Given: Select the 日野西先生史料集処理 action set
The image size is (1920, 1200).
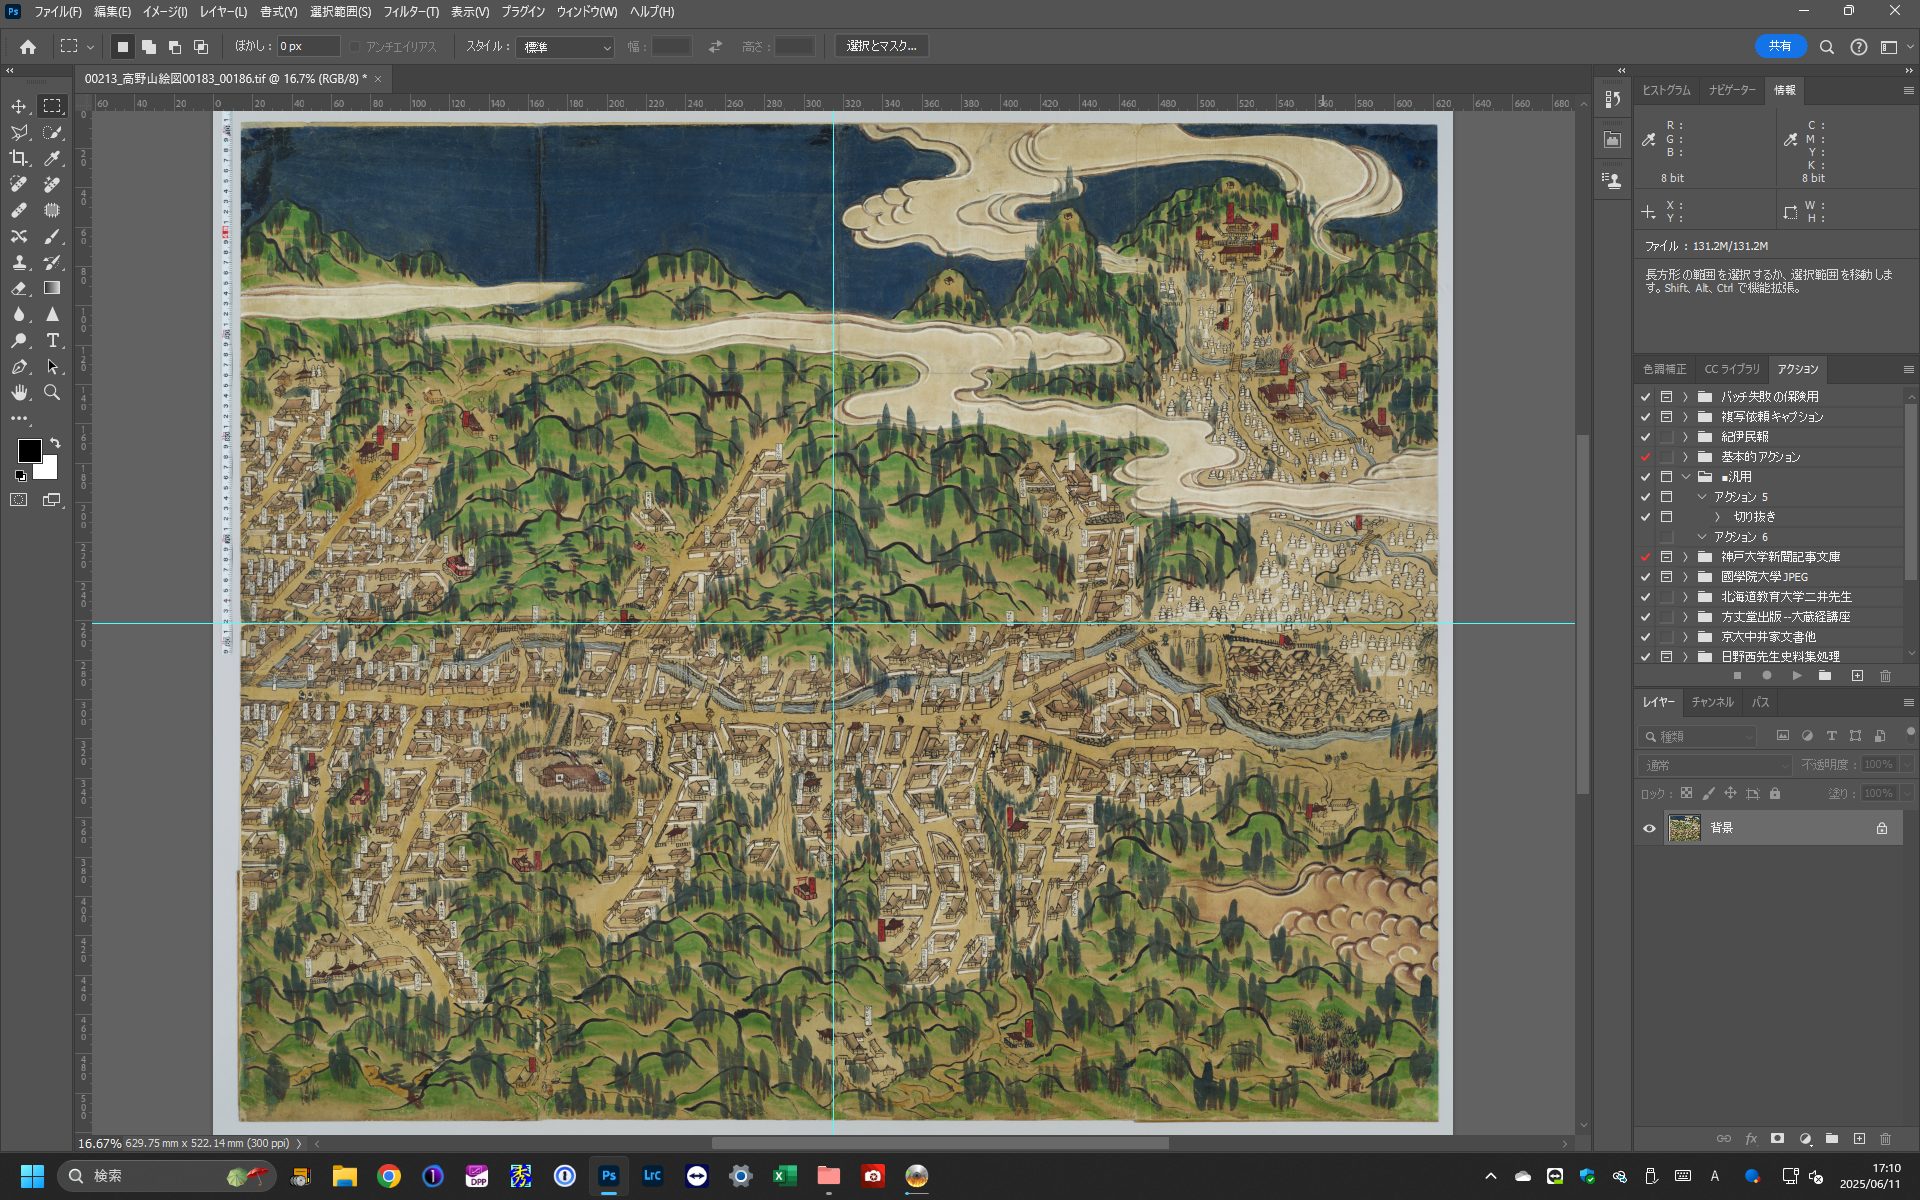Looking at the screenshot, I should point(1780,657).
